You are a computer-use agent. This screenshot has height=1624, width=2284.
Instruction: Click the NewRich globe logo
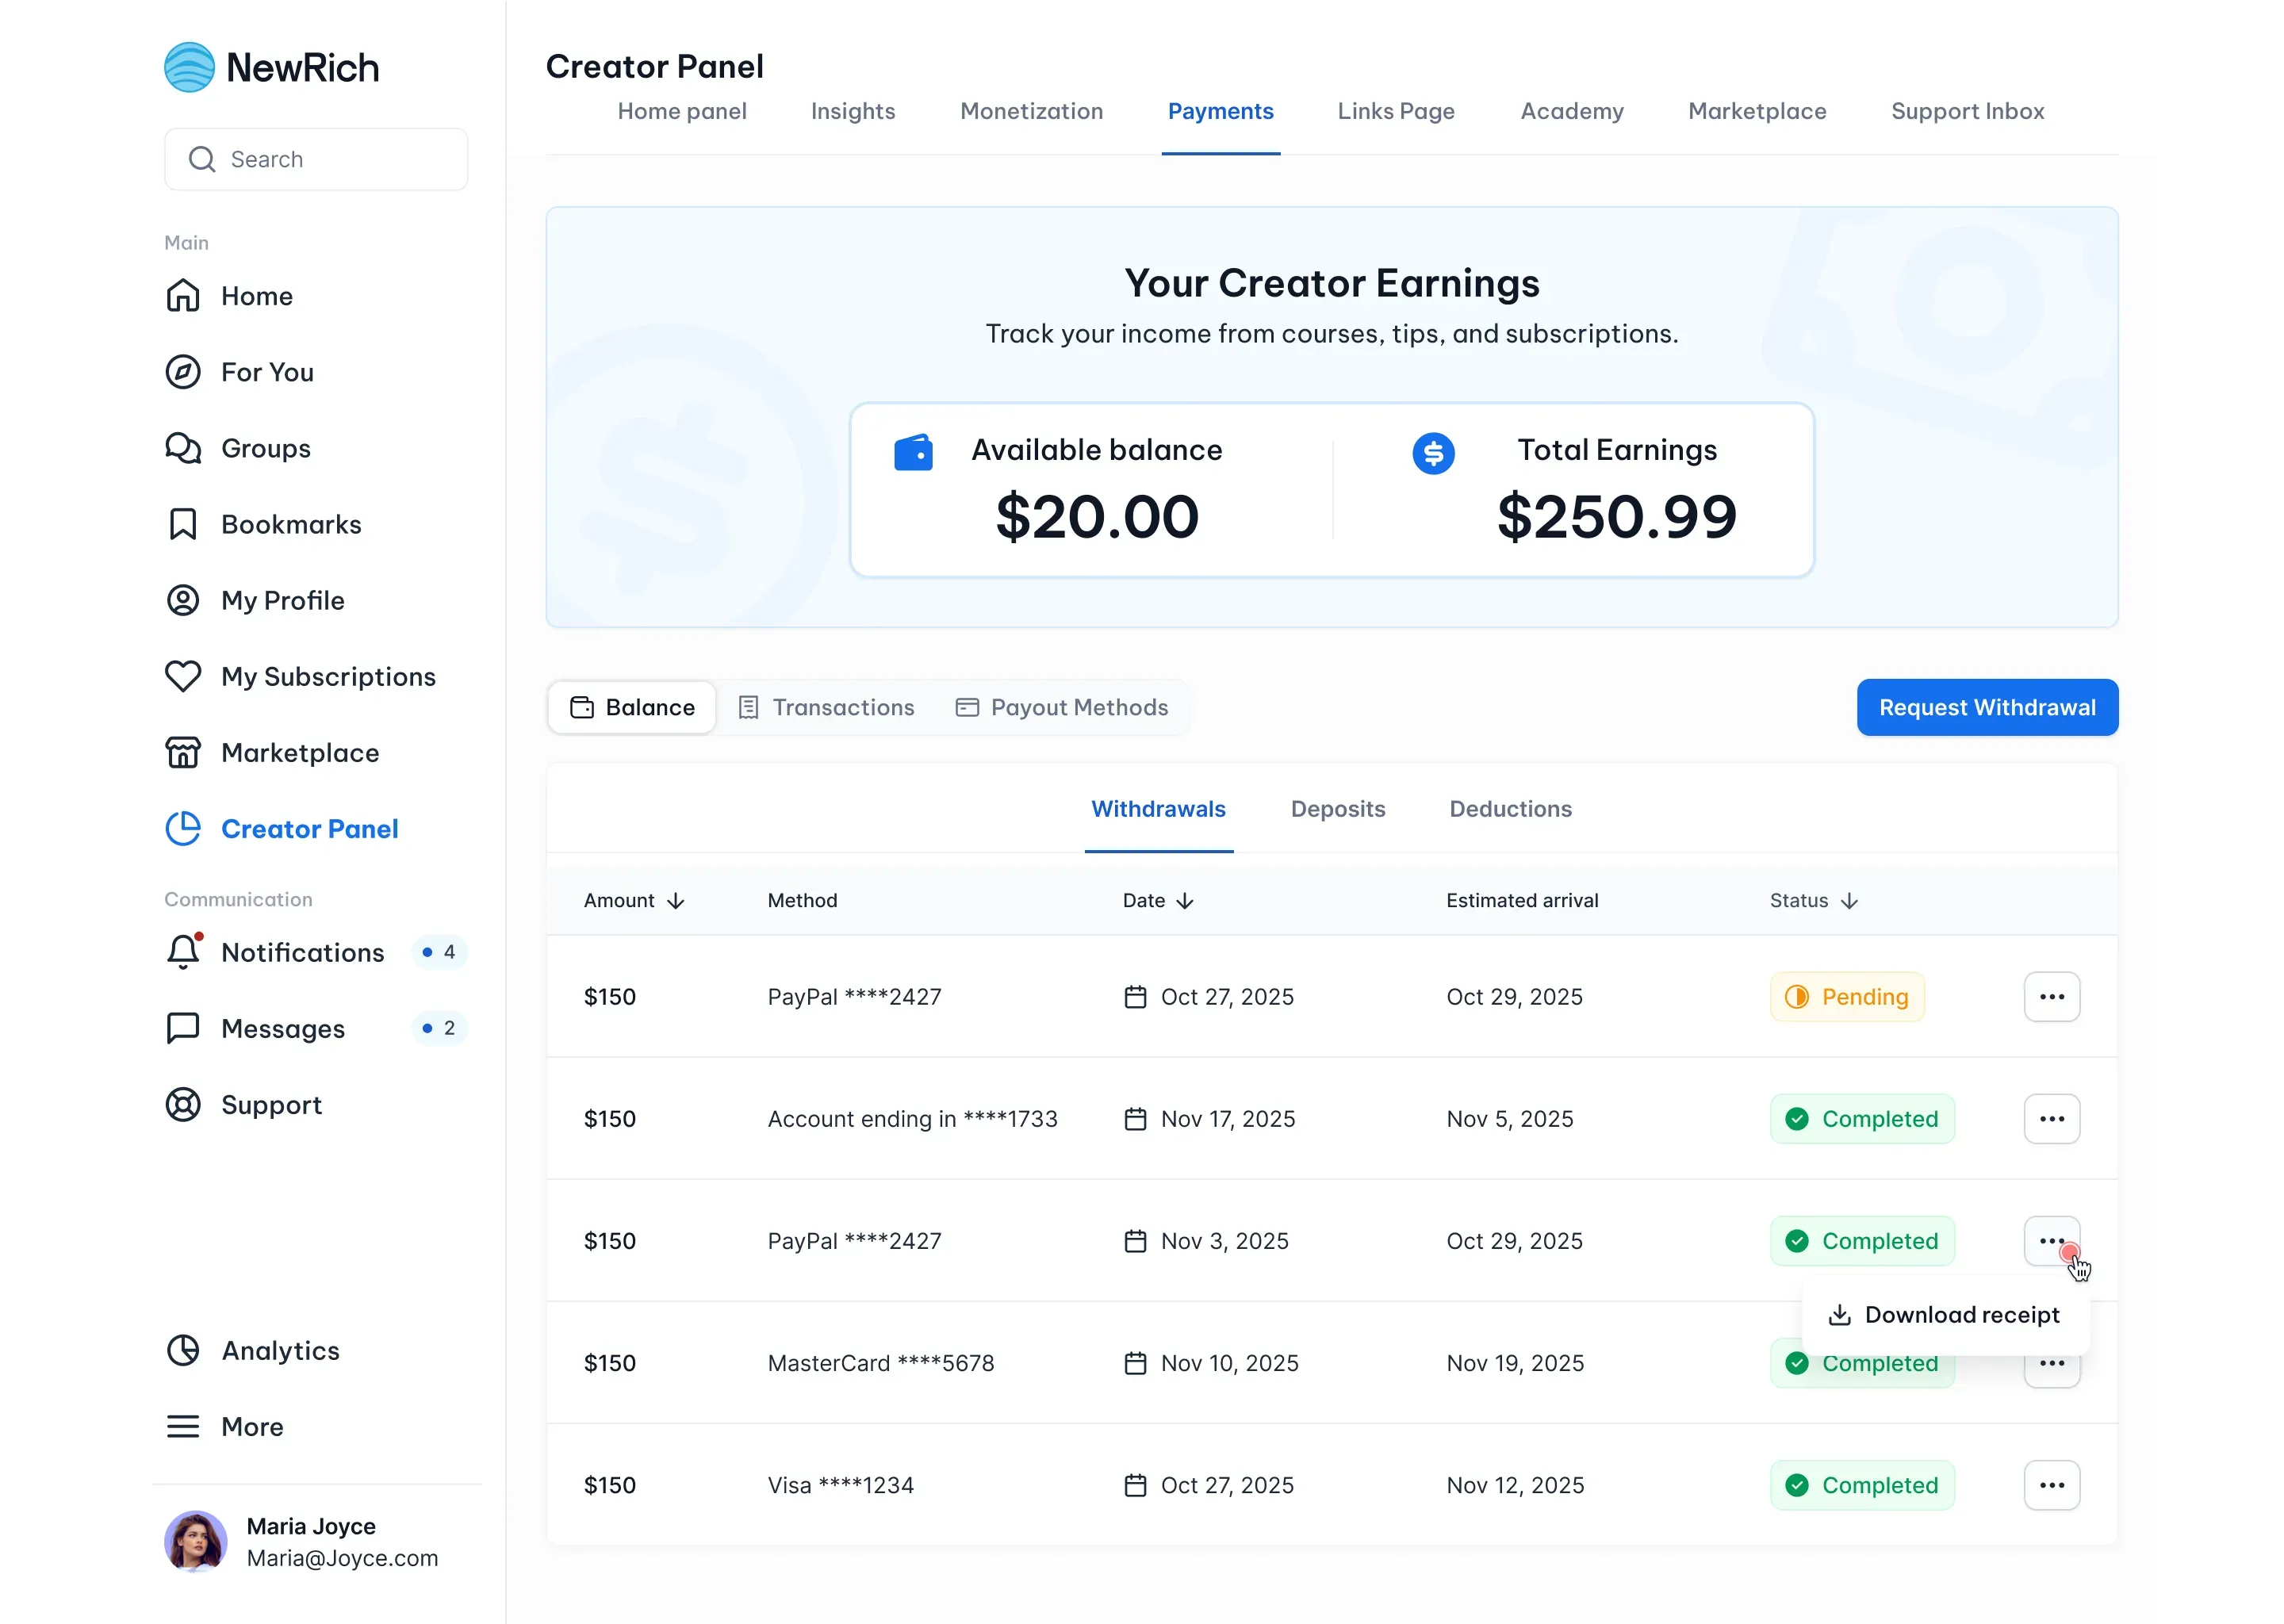189,67
